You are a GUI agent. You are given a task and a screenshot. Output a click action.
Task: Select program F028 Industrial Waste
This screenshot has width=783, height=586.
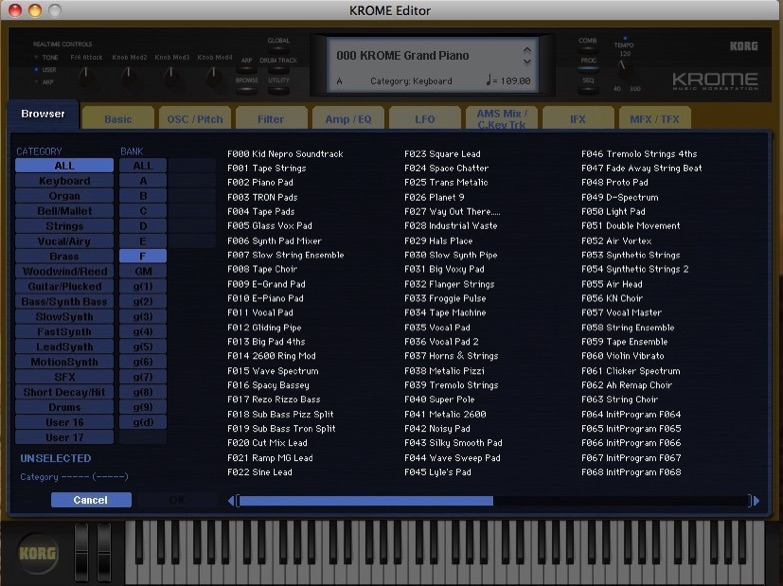pos(451,226)
